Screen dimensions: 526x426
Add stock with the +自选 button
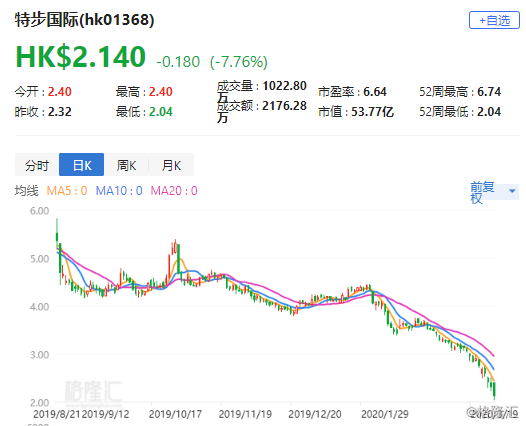[x=494, y=20]
